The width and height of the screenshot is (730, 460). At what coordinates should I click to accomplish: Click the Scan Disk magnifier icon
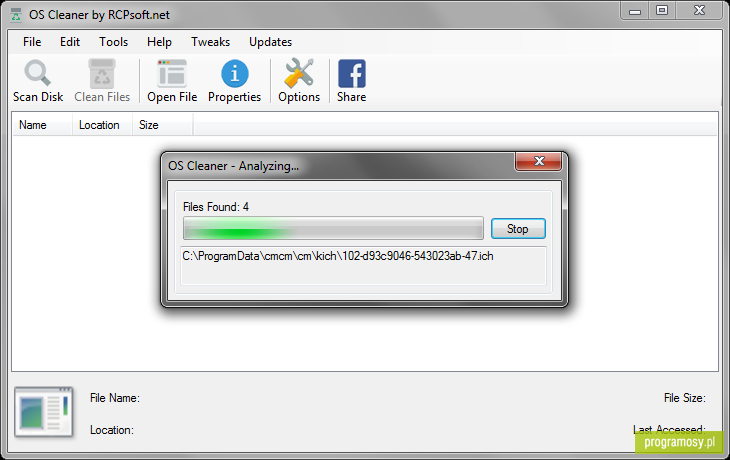pos(37,73)
